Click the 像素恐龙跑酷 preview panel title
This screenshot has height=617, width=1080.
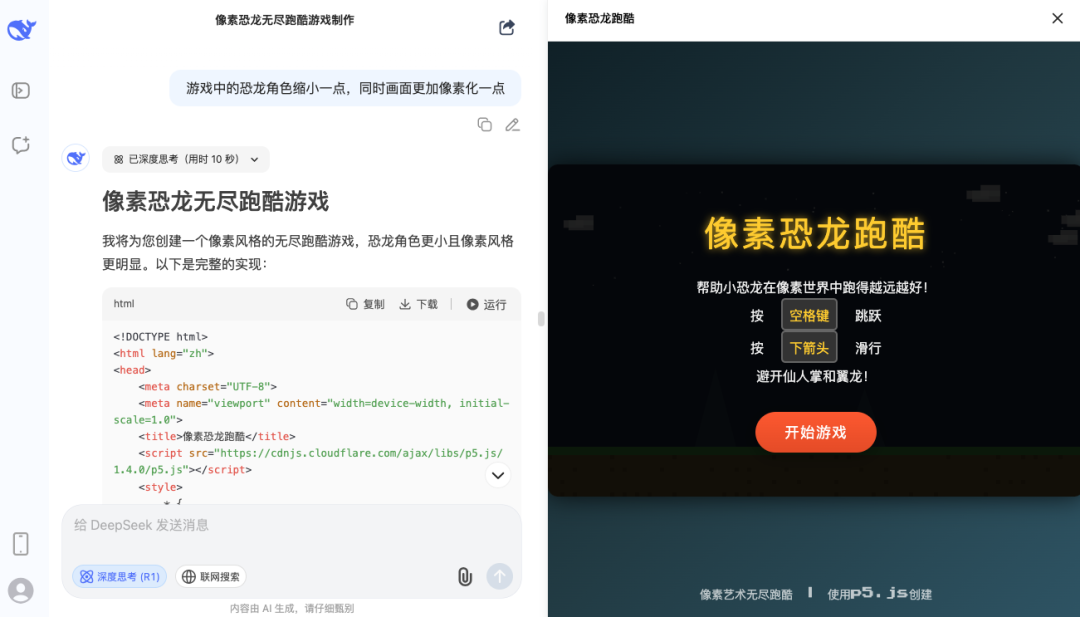click(x=599, y=19)
